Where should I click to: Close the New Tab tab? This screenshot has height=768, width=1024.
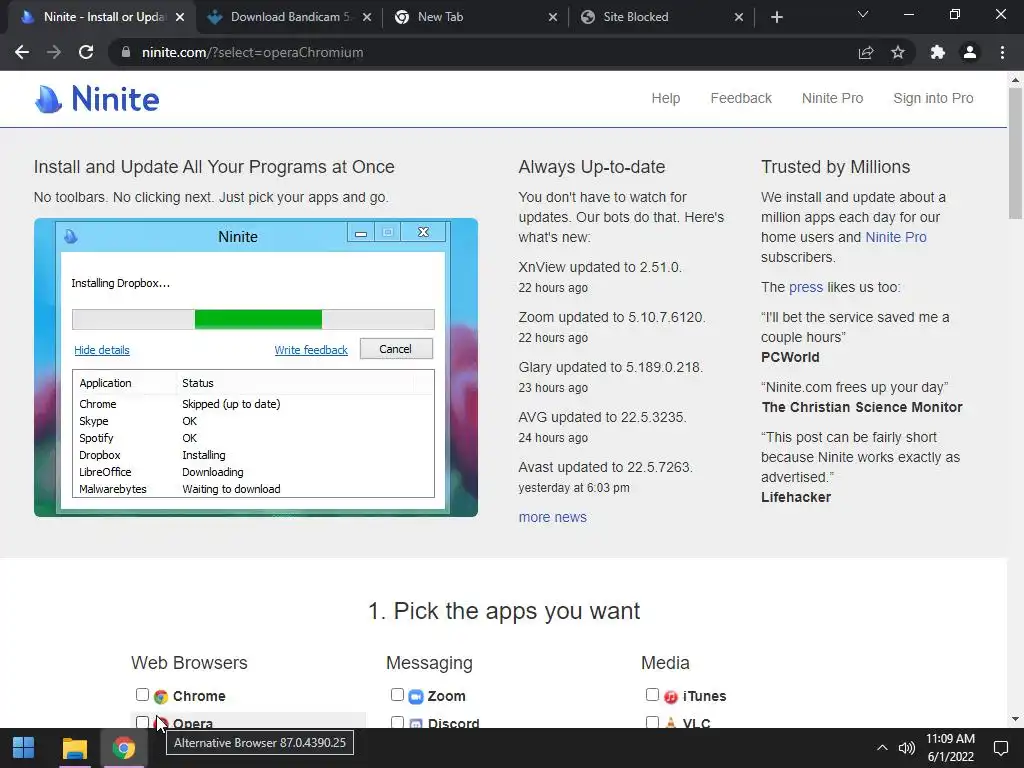(x=552, y=17)
